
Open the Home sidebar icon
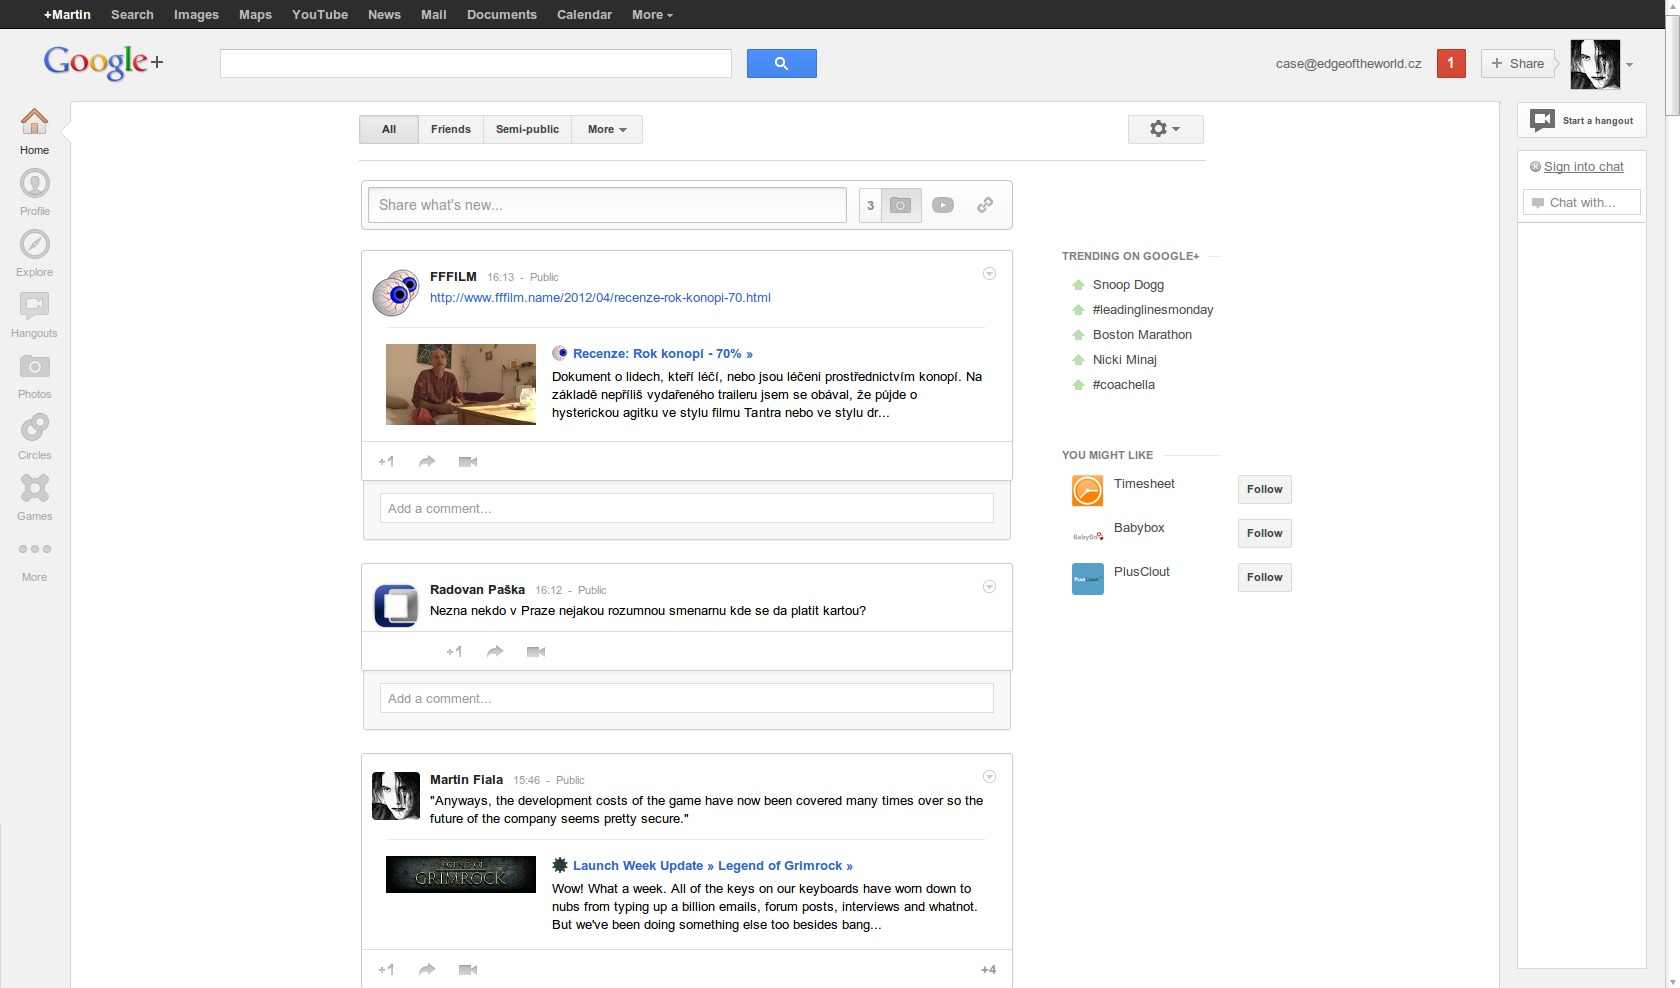[x=34, y=121]
